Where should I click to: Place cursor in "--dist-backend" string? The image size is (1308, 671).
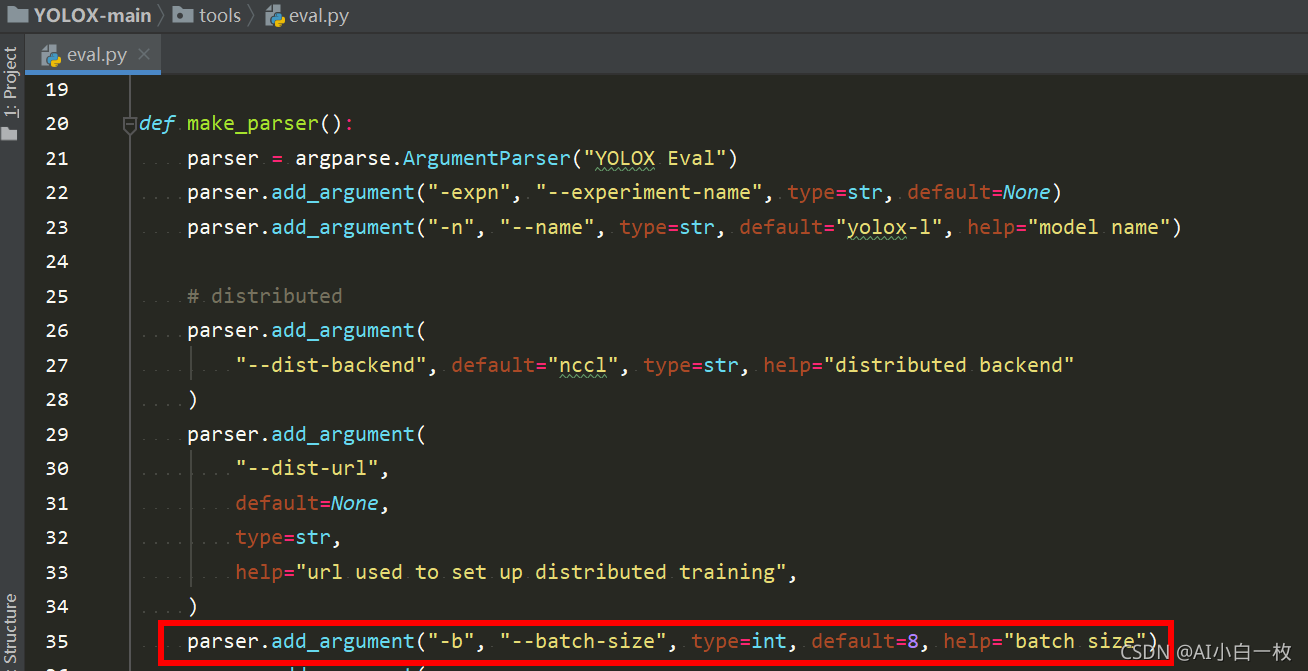332,365
